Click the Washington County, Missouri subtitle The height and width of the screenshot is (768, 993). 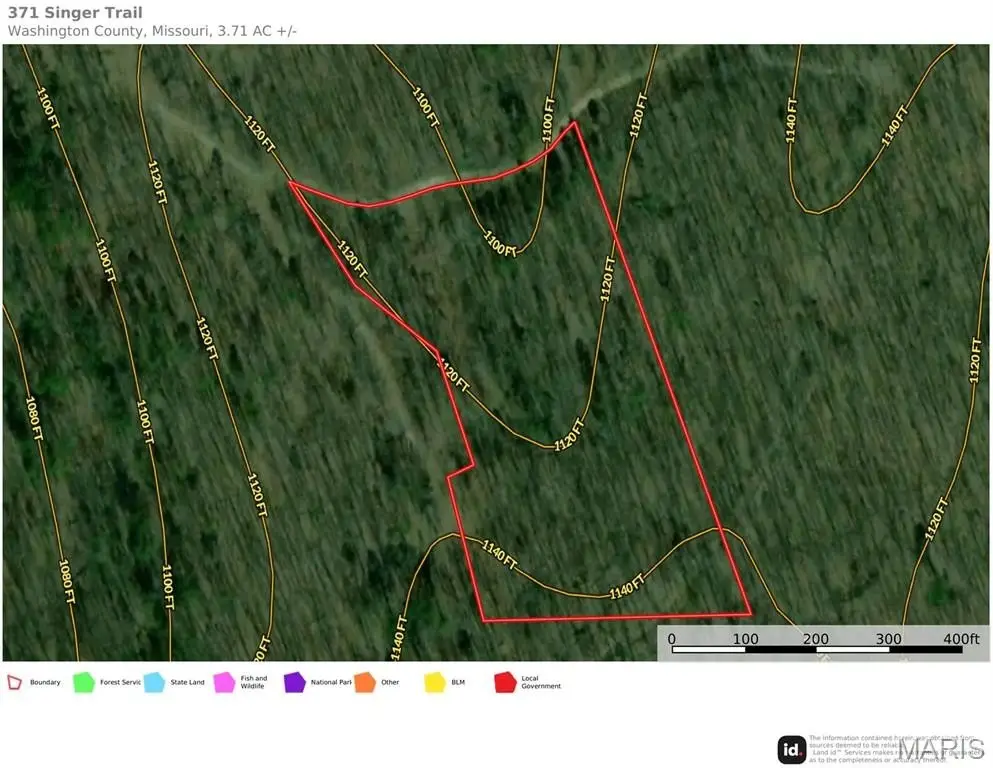[152, 31]
